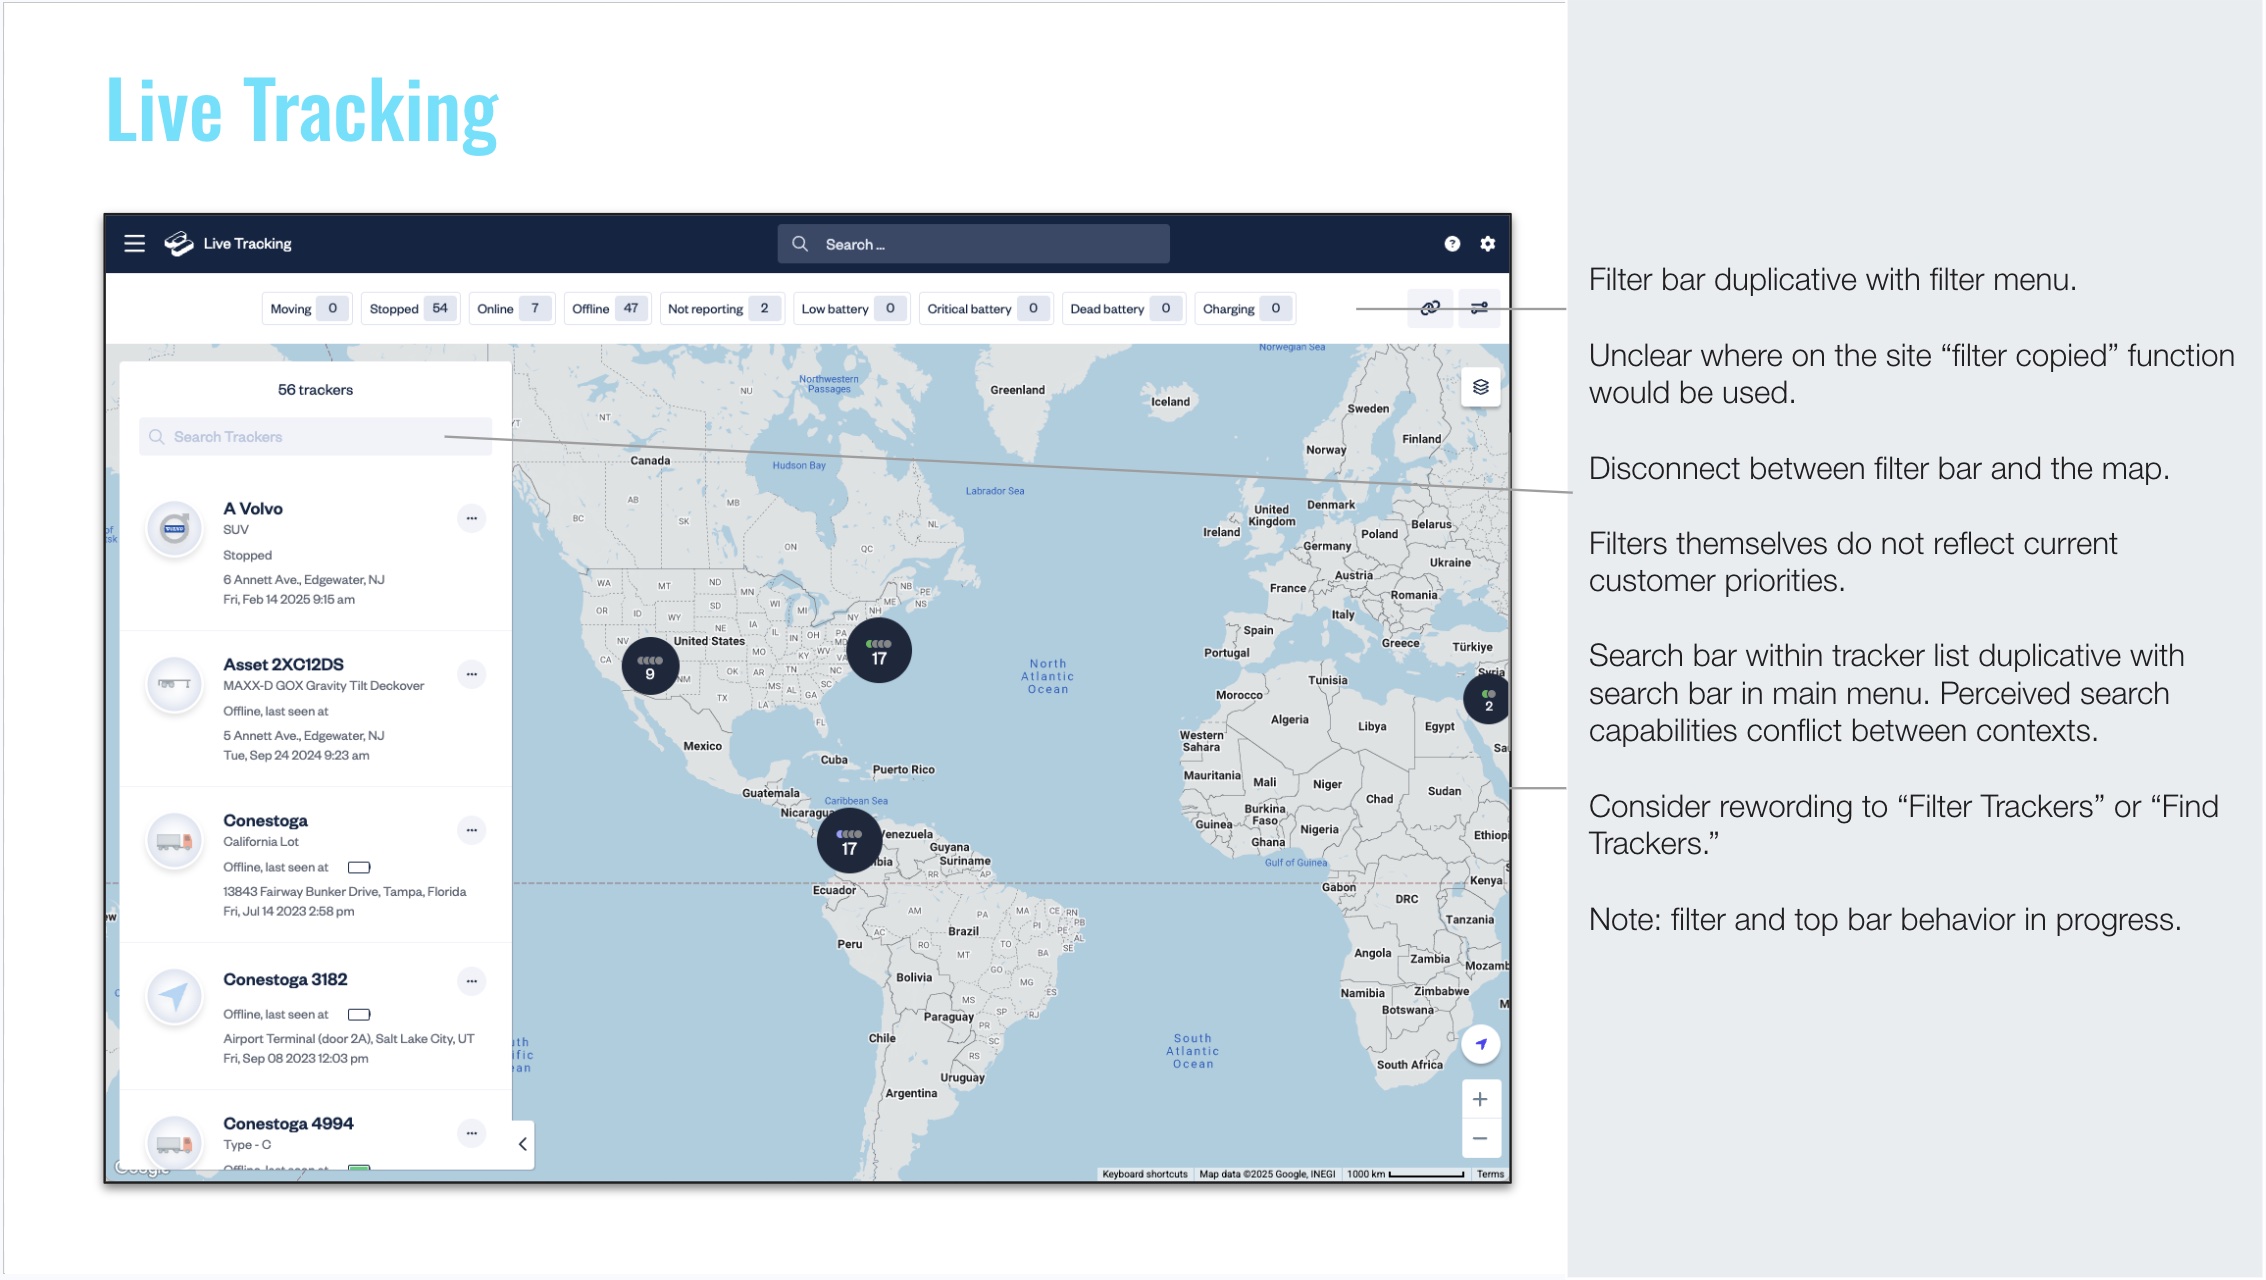Click the California Lot subtitle
2266x1280 pixels.
pos(261,841)
